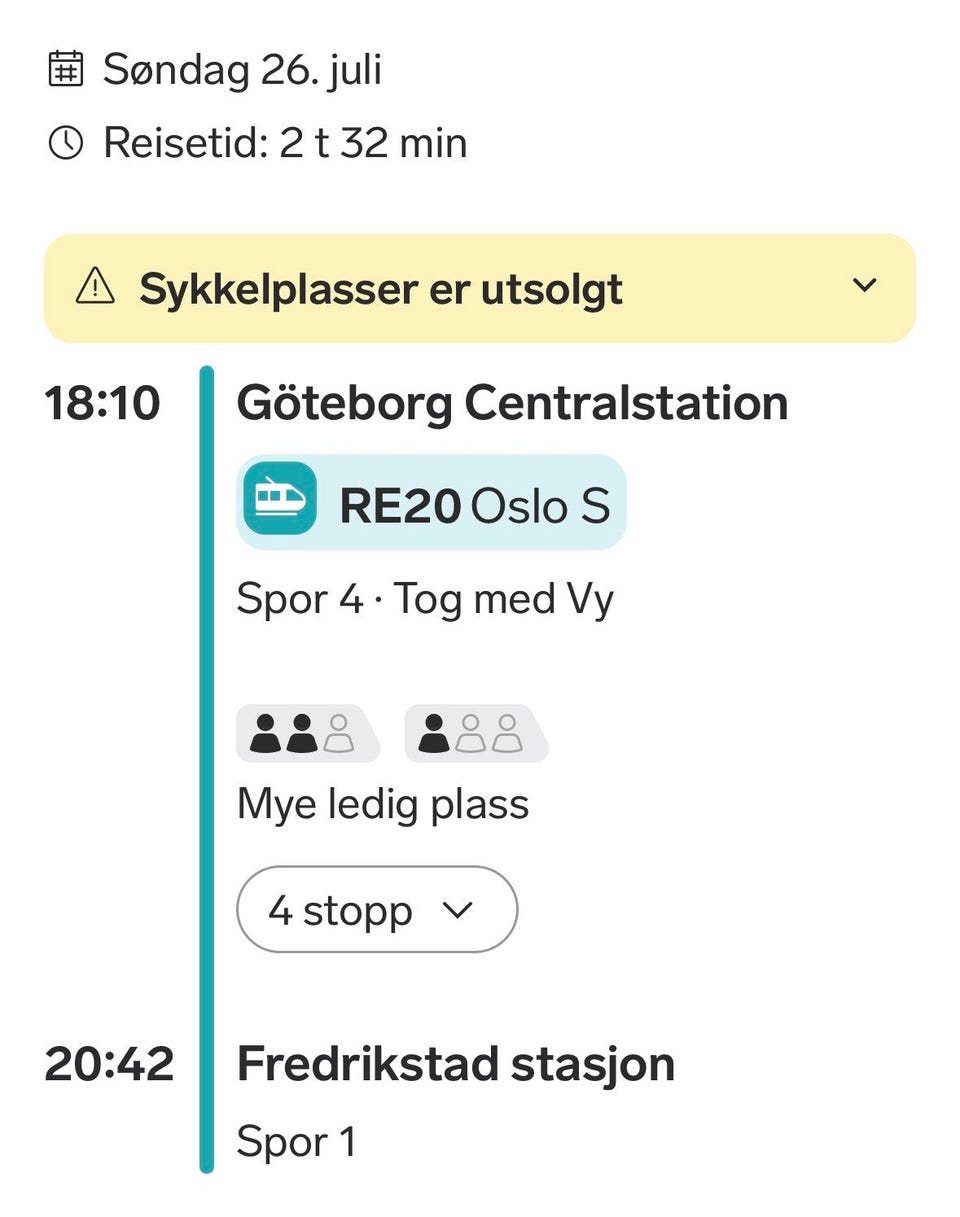The width and height of the screenshot is (960, 1217).
Task: Click the chevron inside the 4 stopp pill
Action: tap(457, 910)
